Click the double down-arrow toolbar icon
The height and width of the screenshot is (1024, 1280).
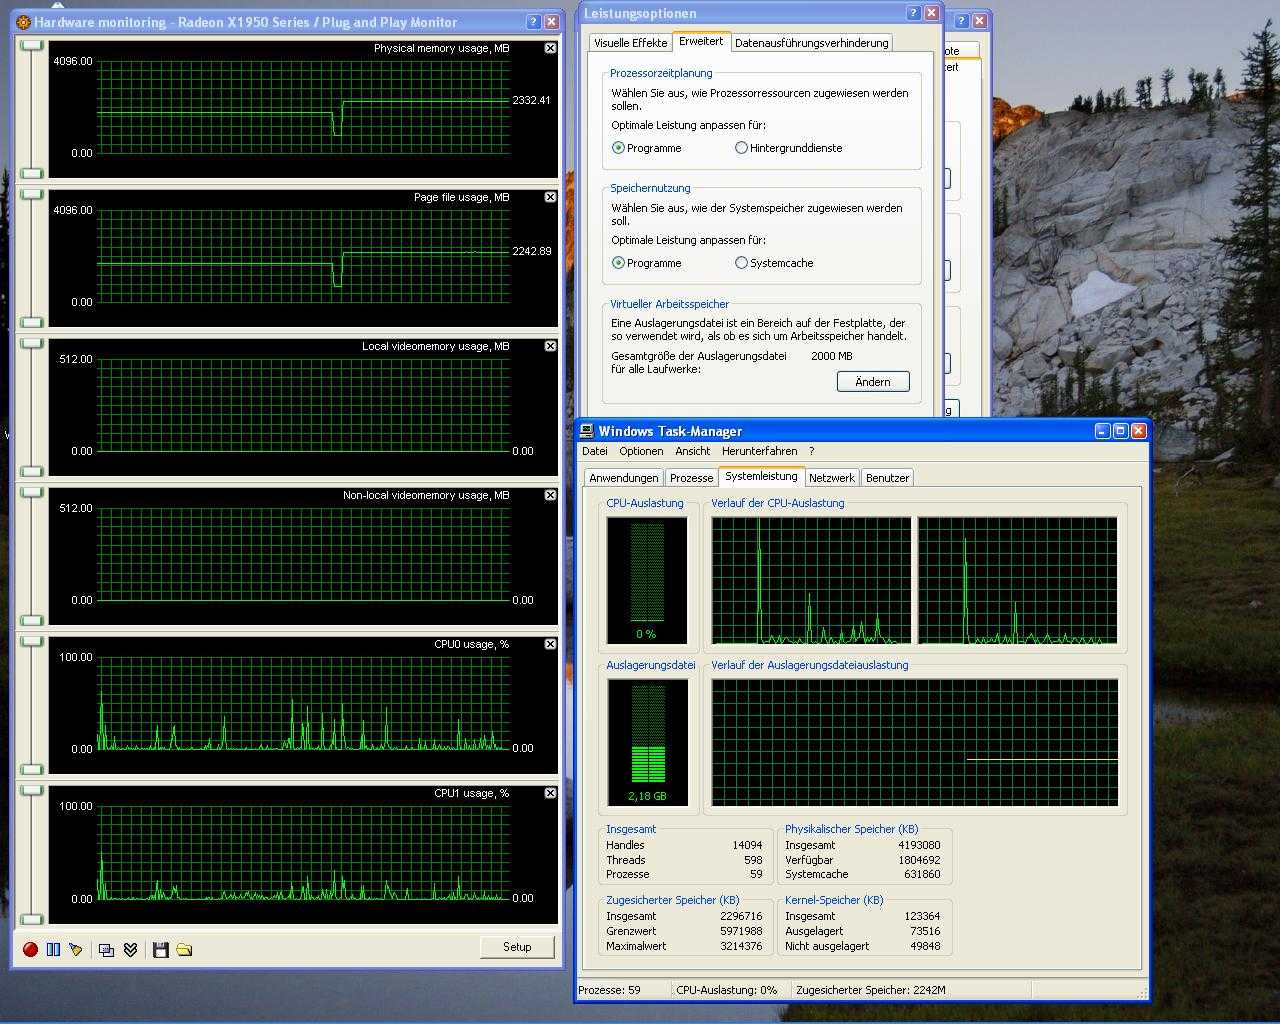(130, 949)
